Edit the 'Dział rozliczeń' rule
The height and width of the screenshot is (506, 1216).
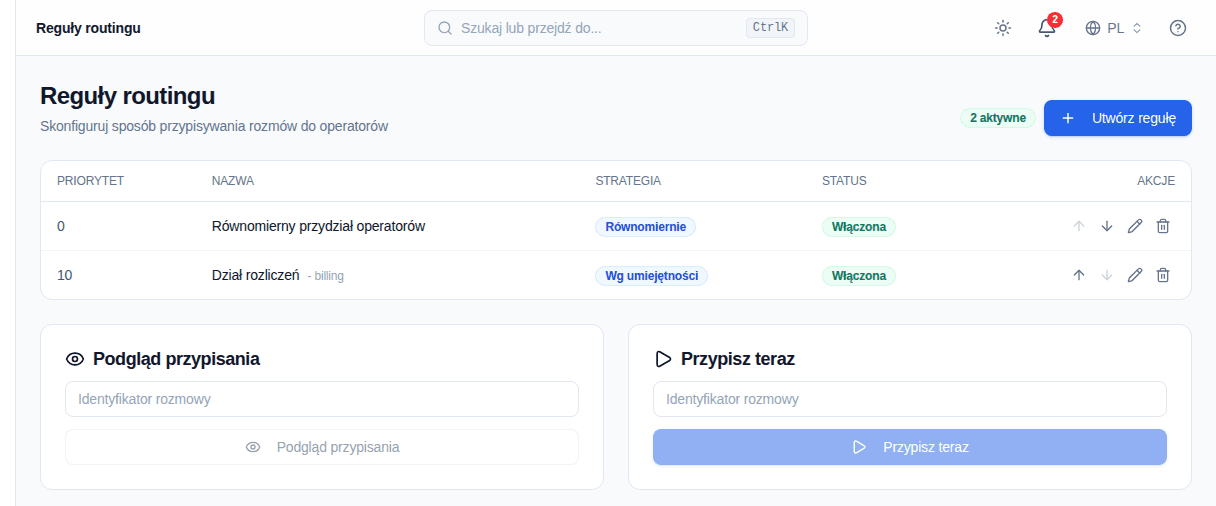pos(1135,275)
